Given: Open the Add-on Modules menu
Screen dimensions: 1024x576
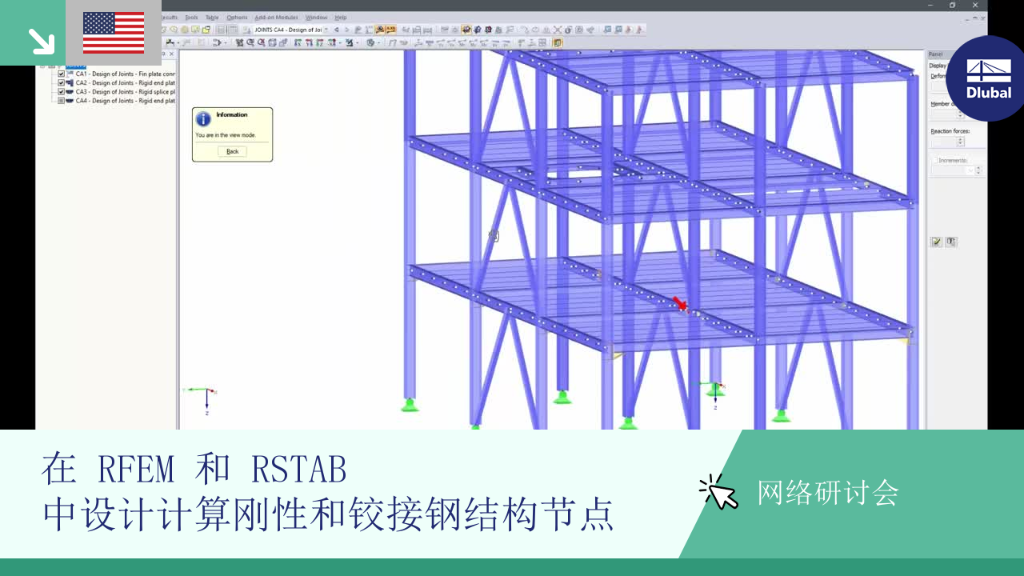Looking at the screenshot, I should (276, 18).
